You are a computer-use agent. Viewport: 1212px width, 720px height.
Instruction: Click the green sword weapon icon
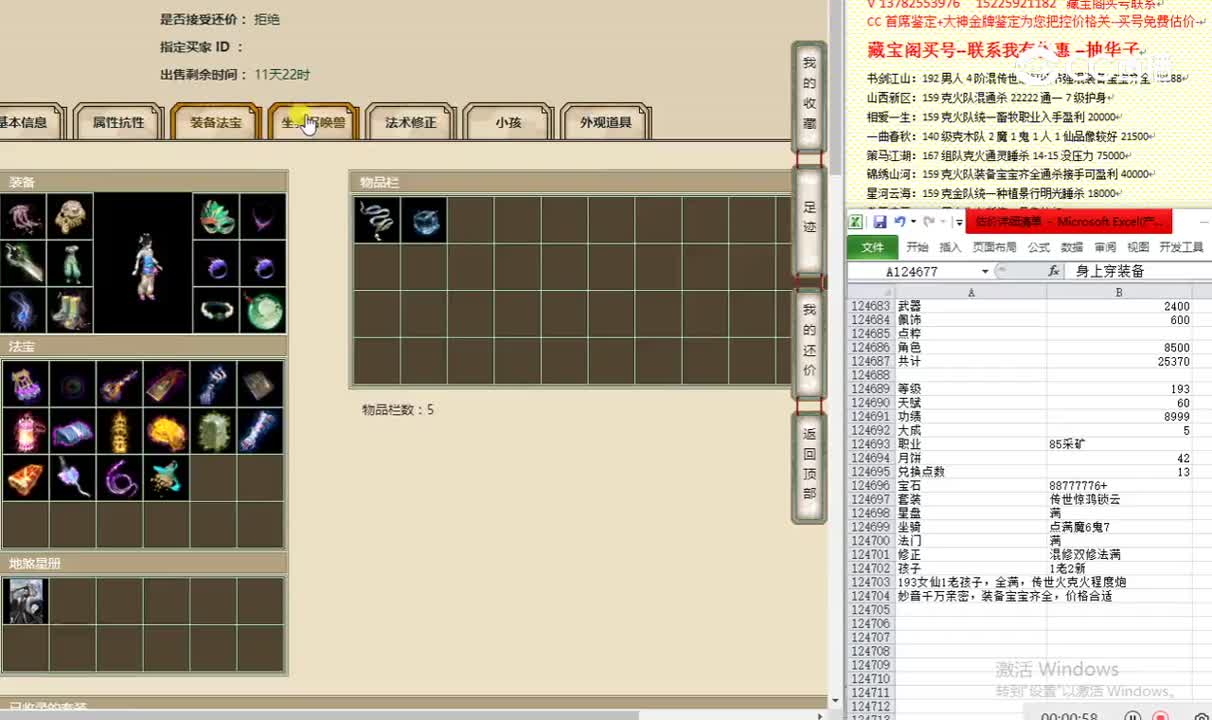coord(23,263)
